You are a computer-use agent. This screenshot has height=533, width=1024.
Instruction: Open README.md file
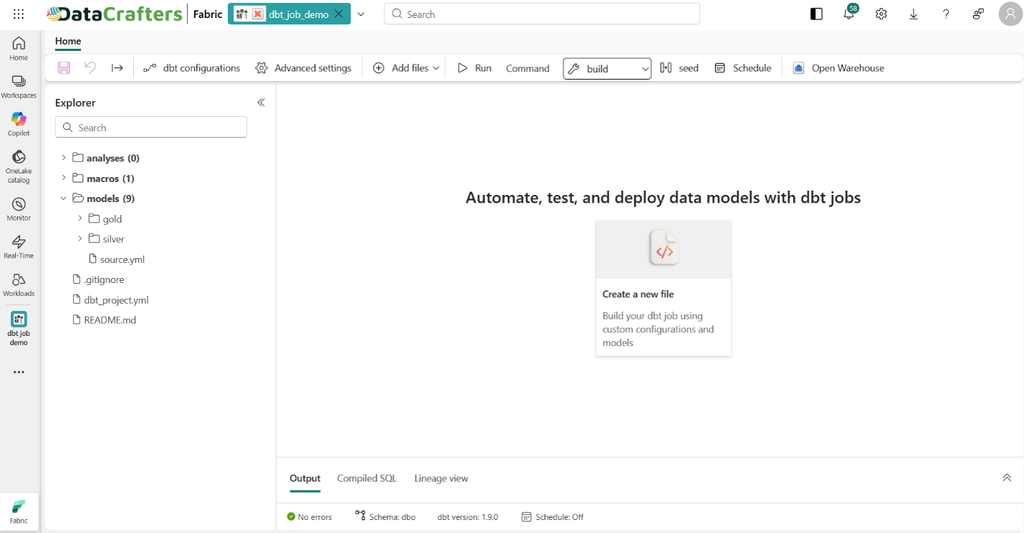pyautogui.click(x=104, y=320)
